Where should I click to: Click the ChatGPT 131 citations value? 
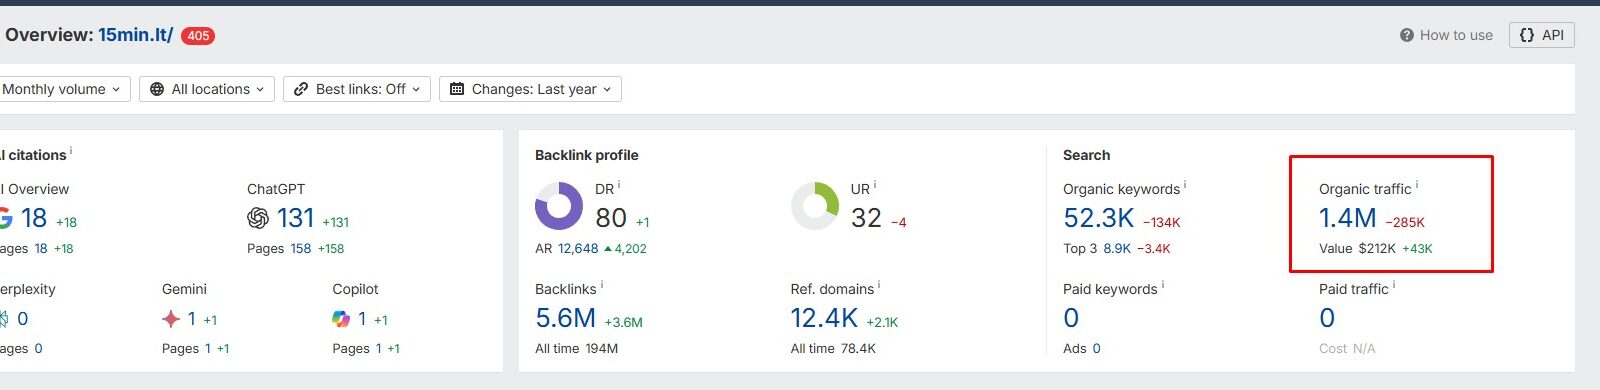pyautogui.click(x=295, y=218)
